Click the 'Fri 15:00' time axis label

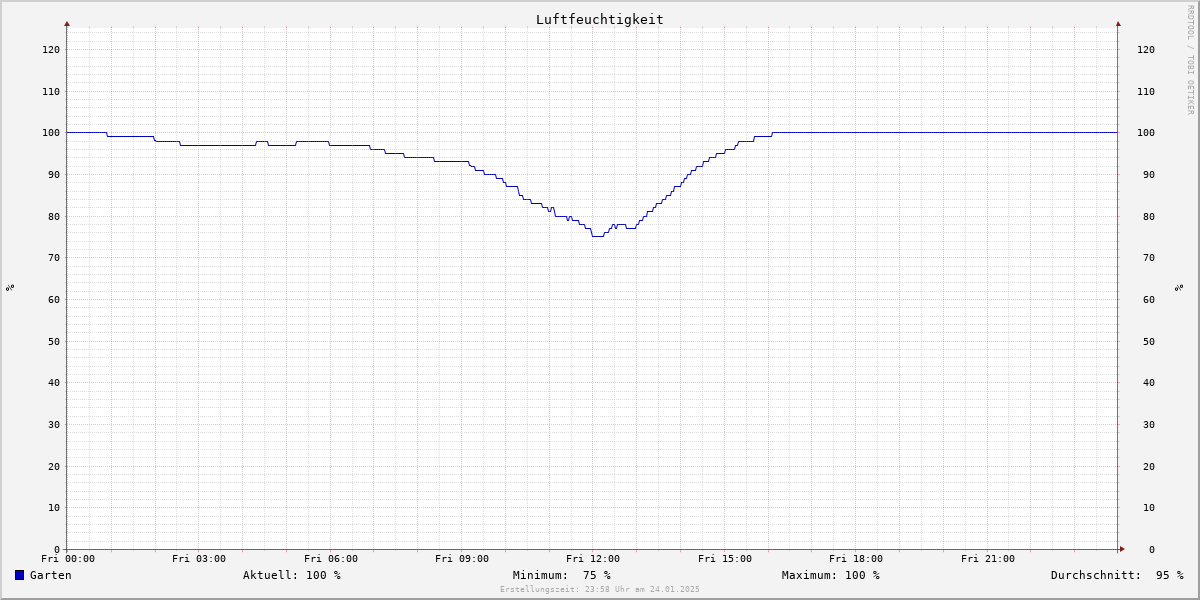click(725, 559)
